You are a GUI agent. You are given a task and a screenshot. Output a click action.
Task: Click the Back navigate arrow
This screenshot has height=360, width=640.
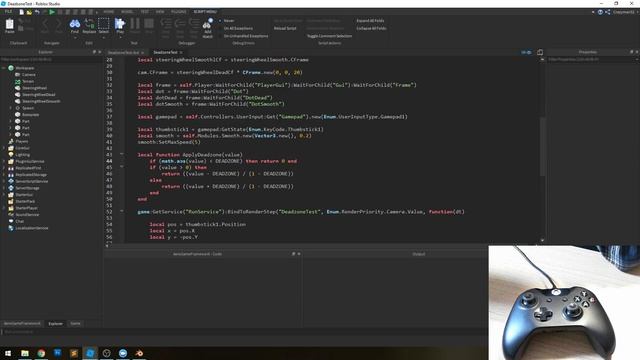pos(45,24)
